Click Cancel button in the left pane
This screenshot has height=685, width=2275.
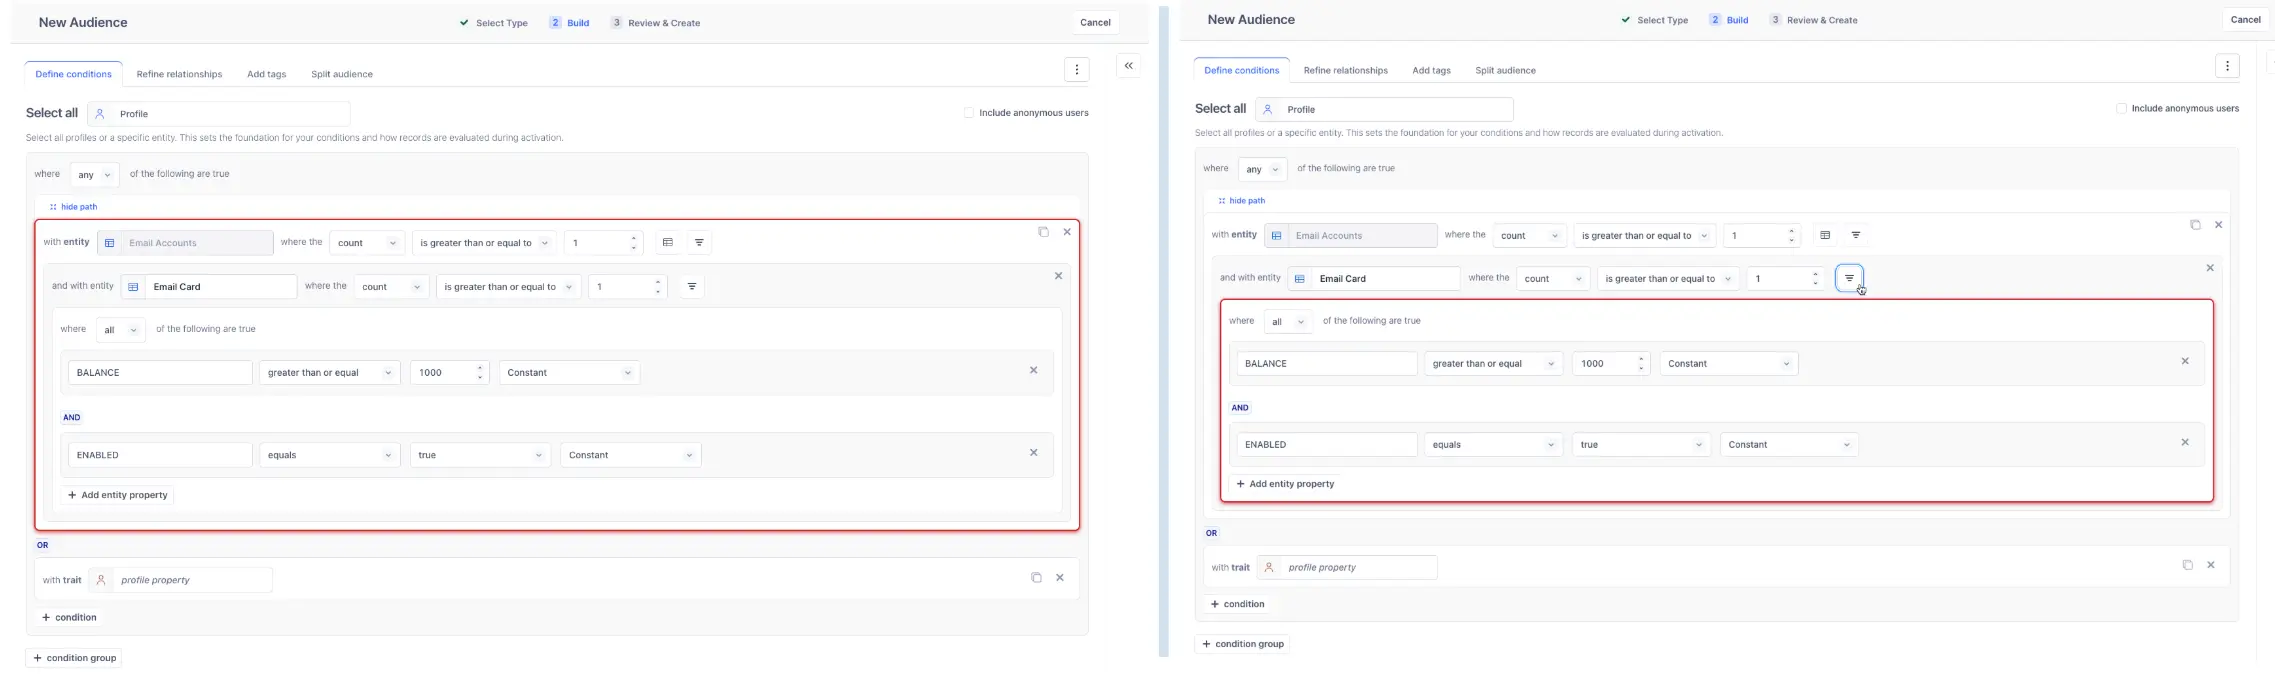point(1095,22)
